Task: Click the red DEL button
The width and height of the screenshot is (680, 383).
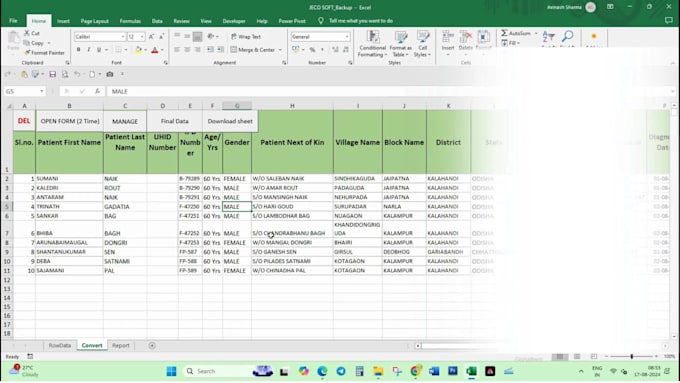Action: [24, 121]
